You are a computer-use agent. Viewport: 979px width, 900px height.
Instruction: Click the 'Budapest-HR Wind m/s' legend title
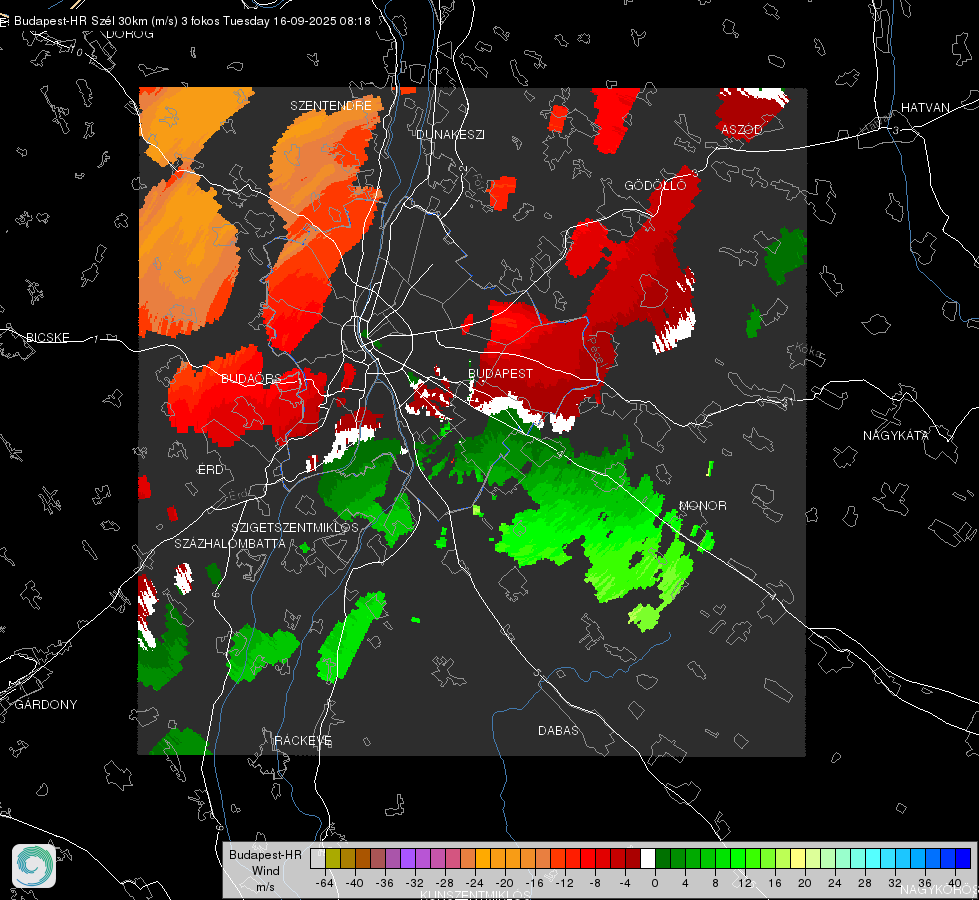click(x=265, y=870)
